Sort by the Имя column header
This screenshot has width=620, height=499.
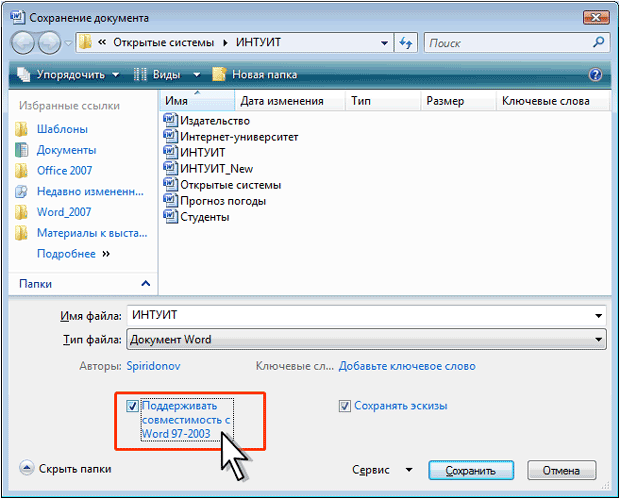coord(197,101)
